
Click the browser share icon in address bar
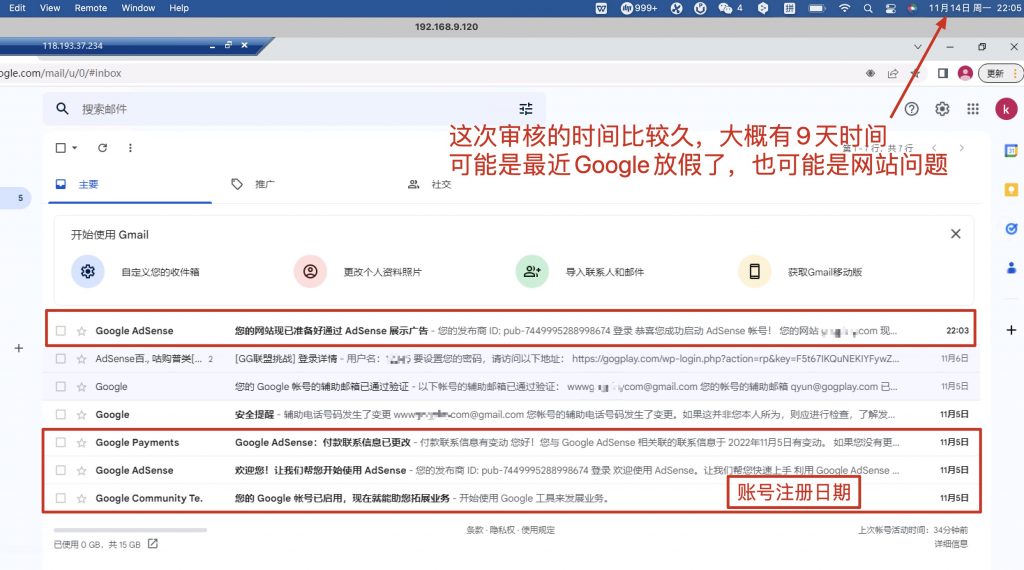tap(893, 73)
